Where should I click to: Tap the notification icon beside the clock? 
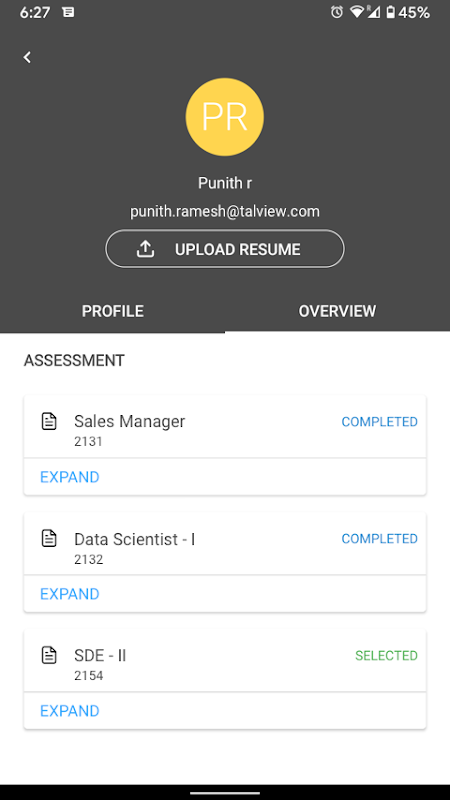(68, 12)
